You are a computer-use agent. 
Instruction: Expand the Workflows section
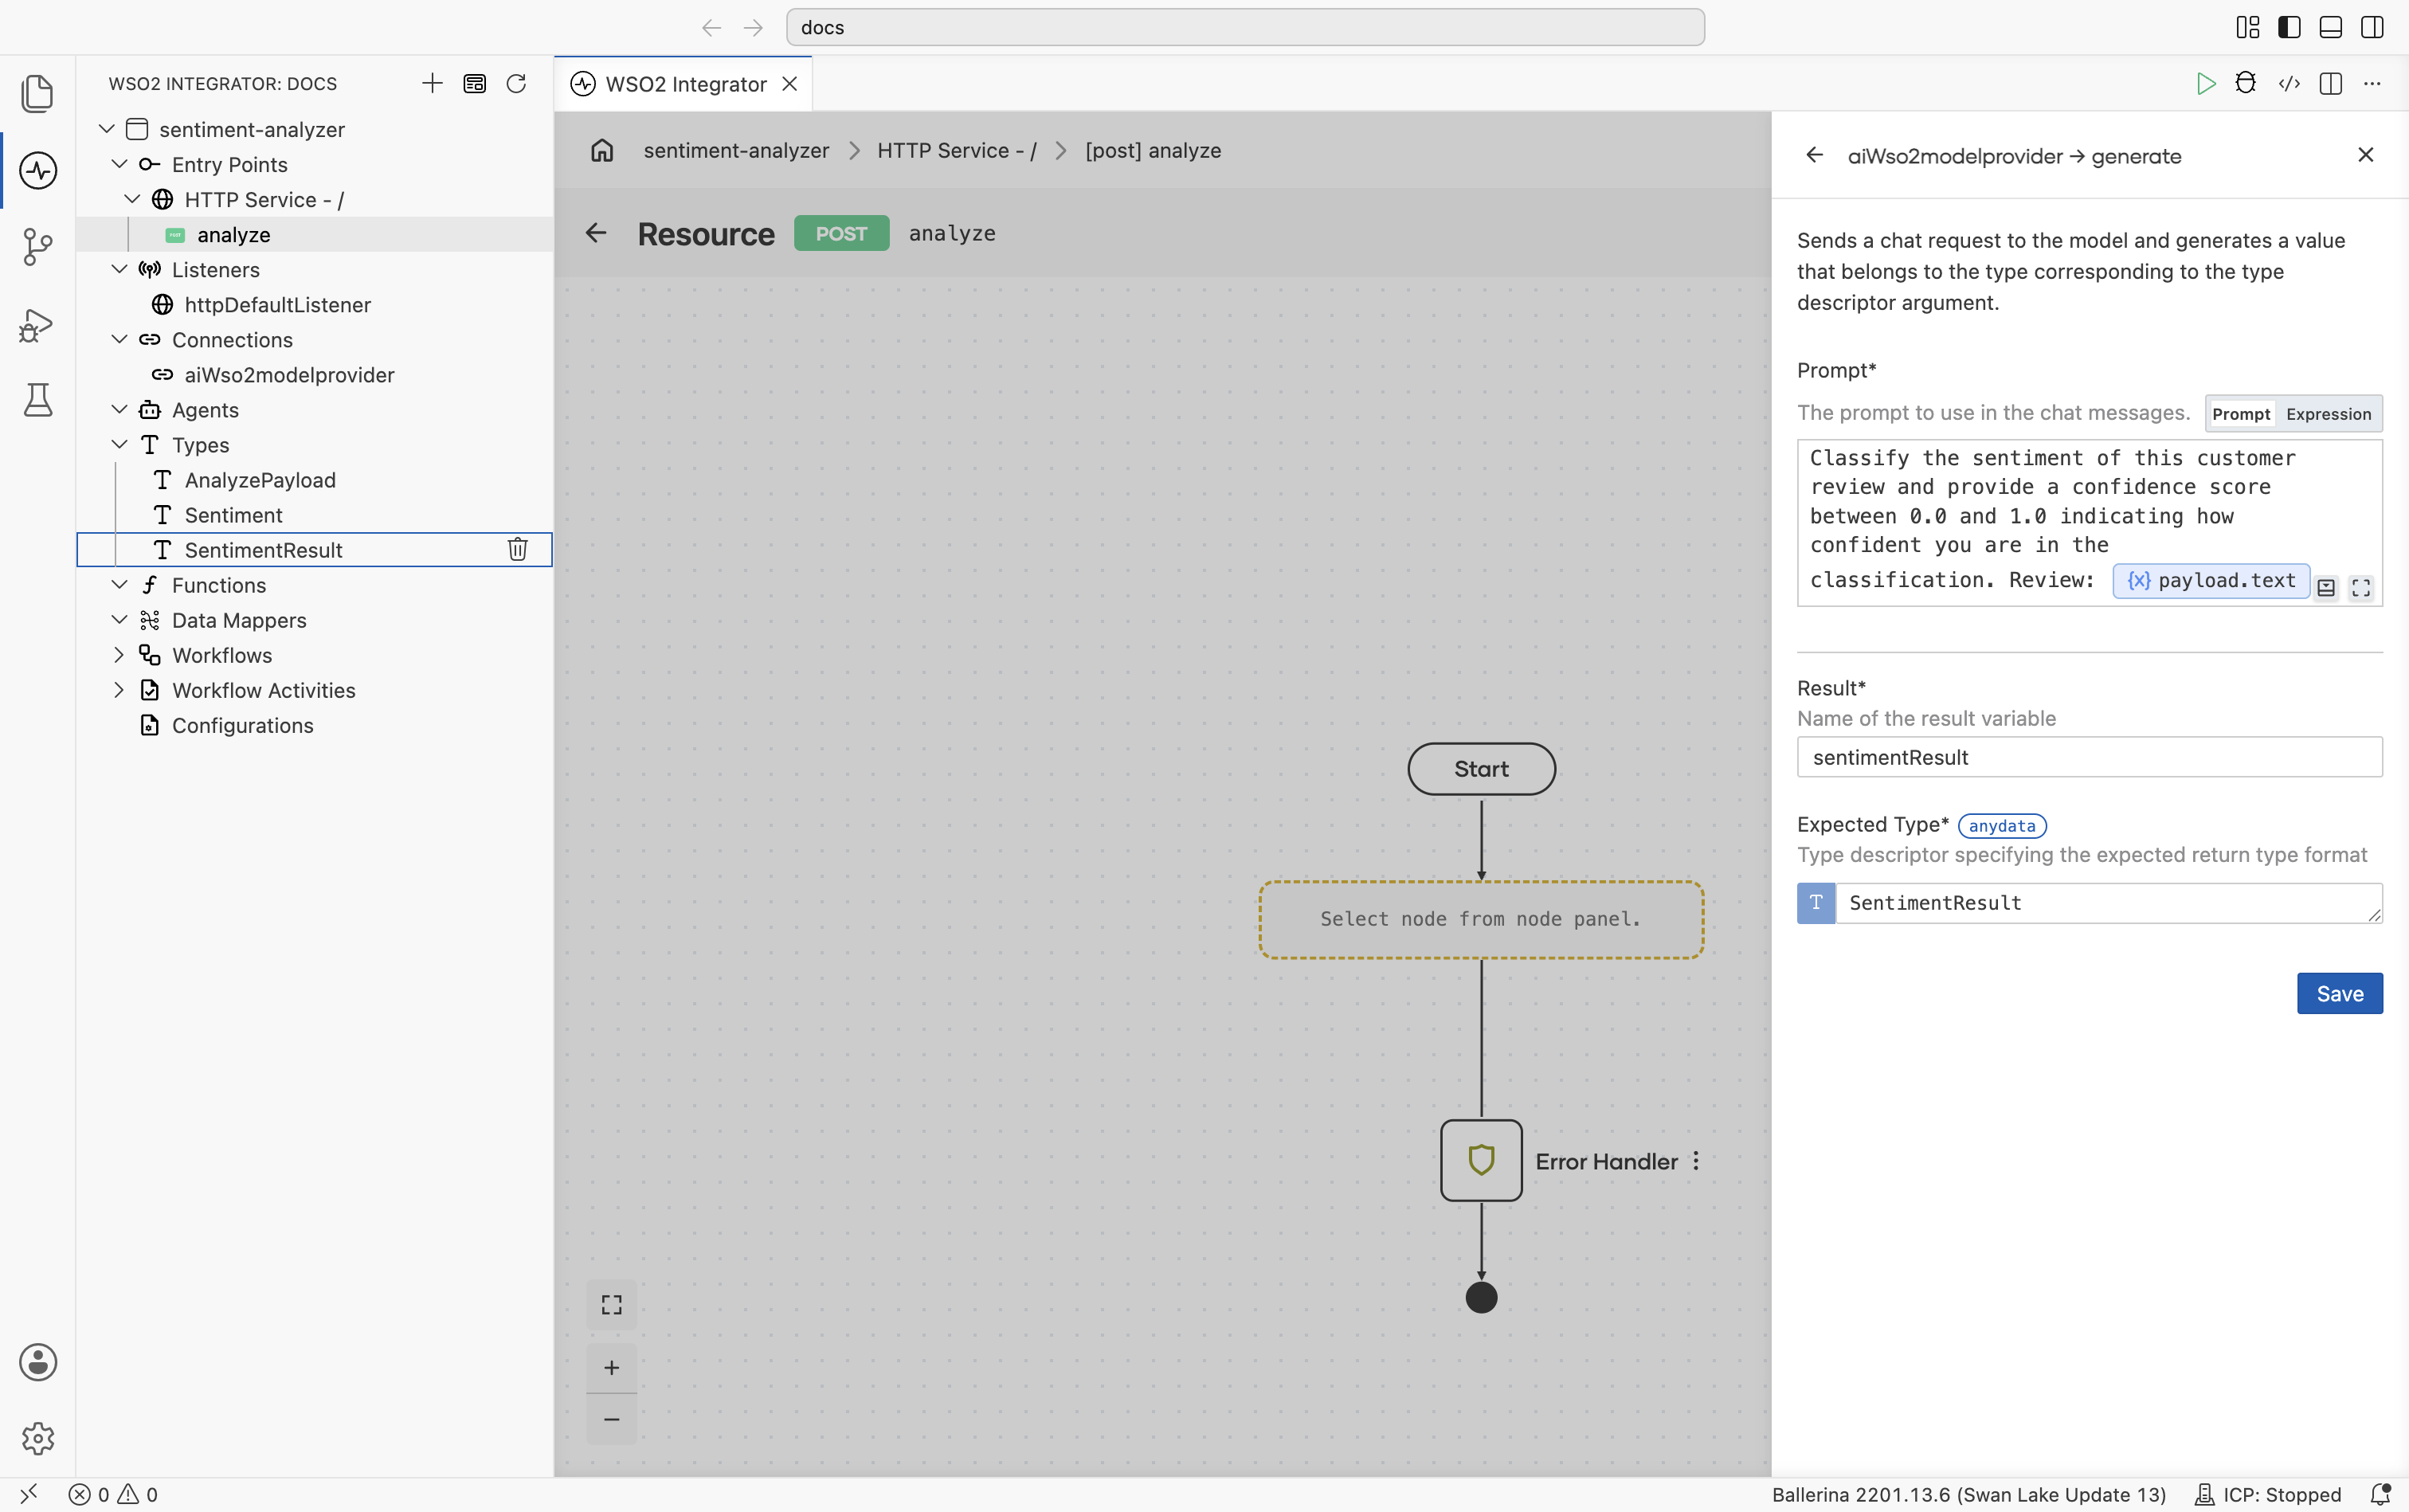point(119,655)
